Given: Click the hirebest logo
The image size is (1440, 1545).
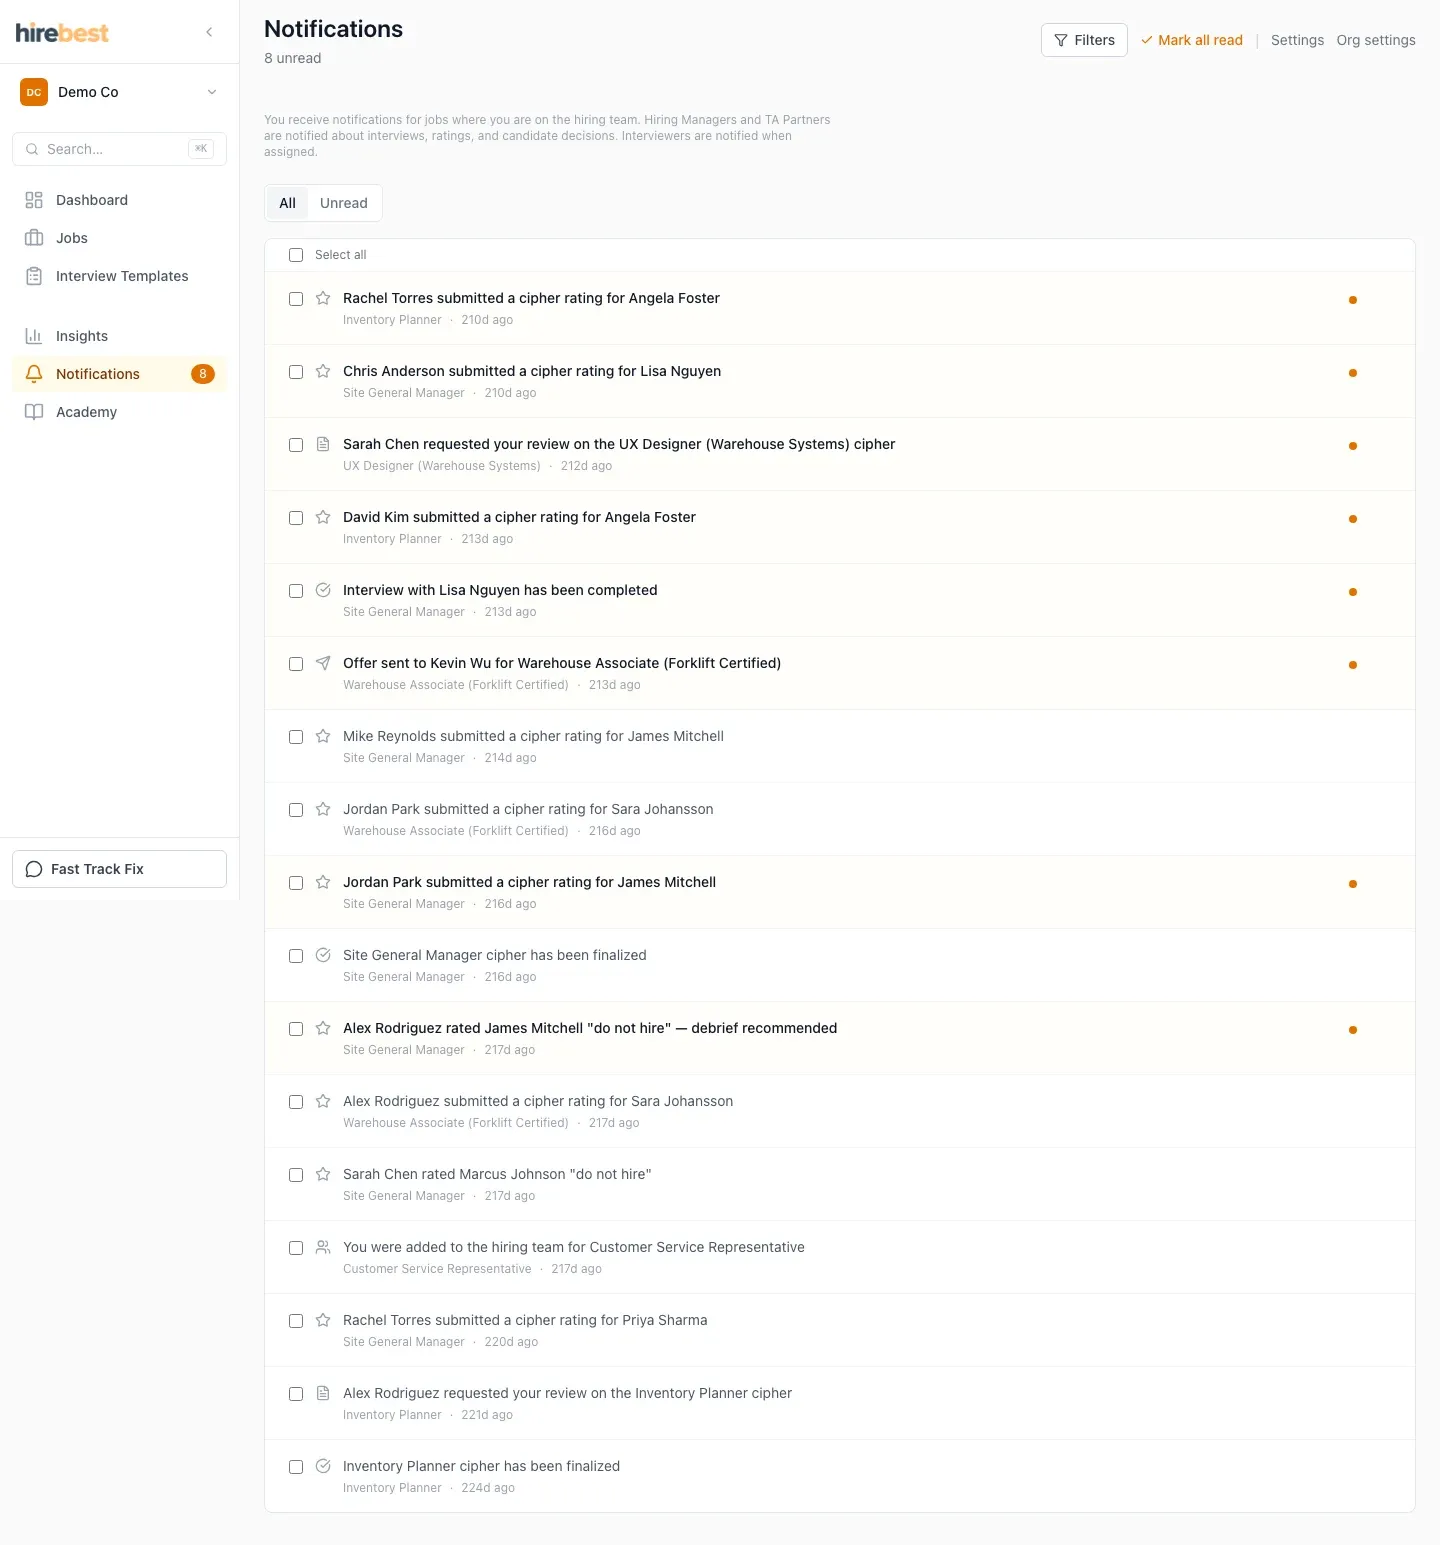Looking at the screenshot, I should pyautogui.click(x=62, y=32).
